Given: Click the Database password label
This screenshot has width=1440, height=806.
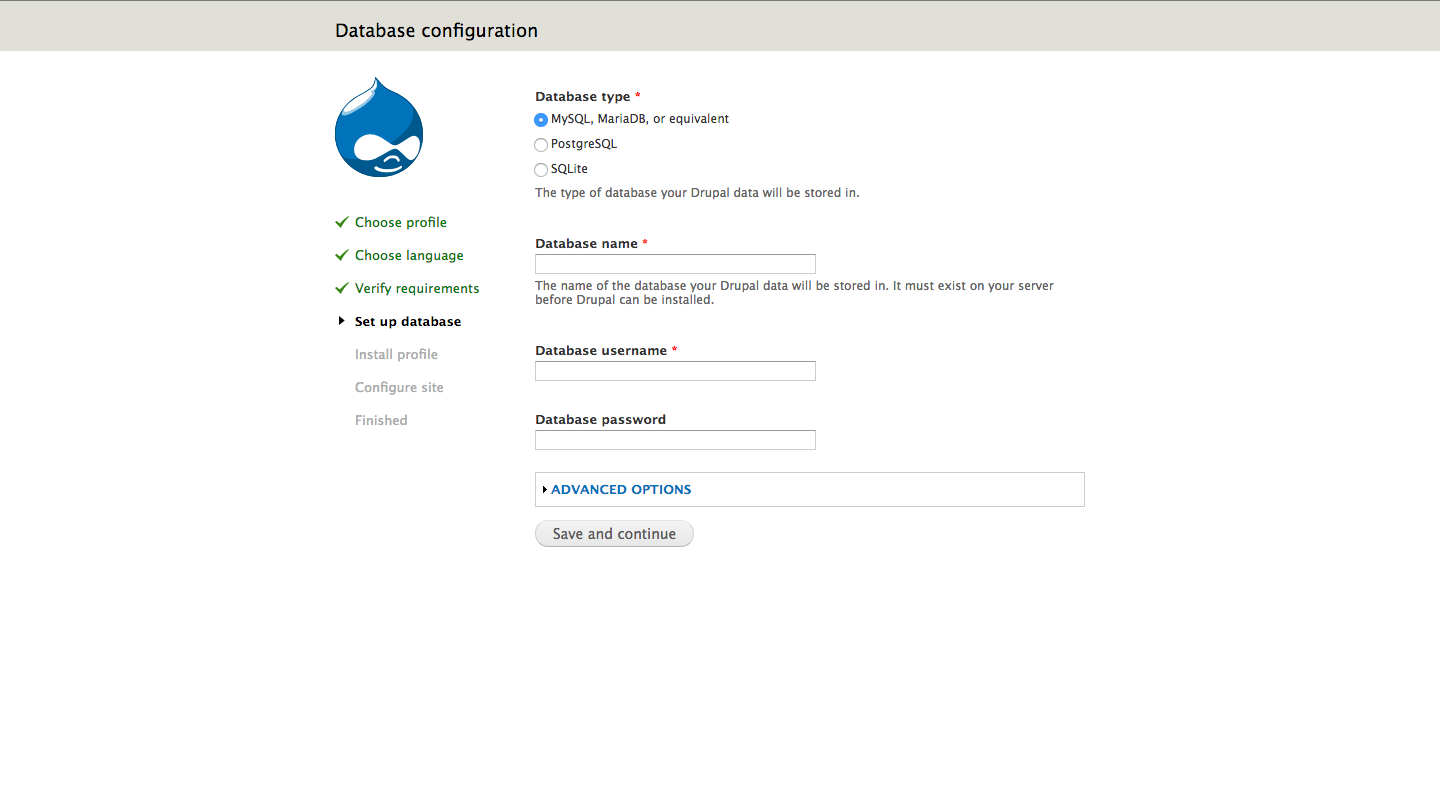Looking at the screenshot, I should [x=600, y=420].
